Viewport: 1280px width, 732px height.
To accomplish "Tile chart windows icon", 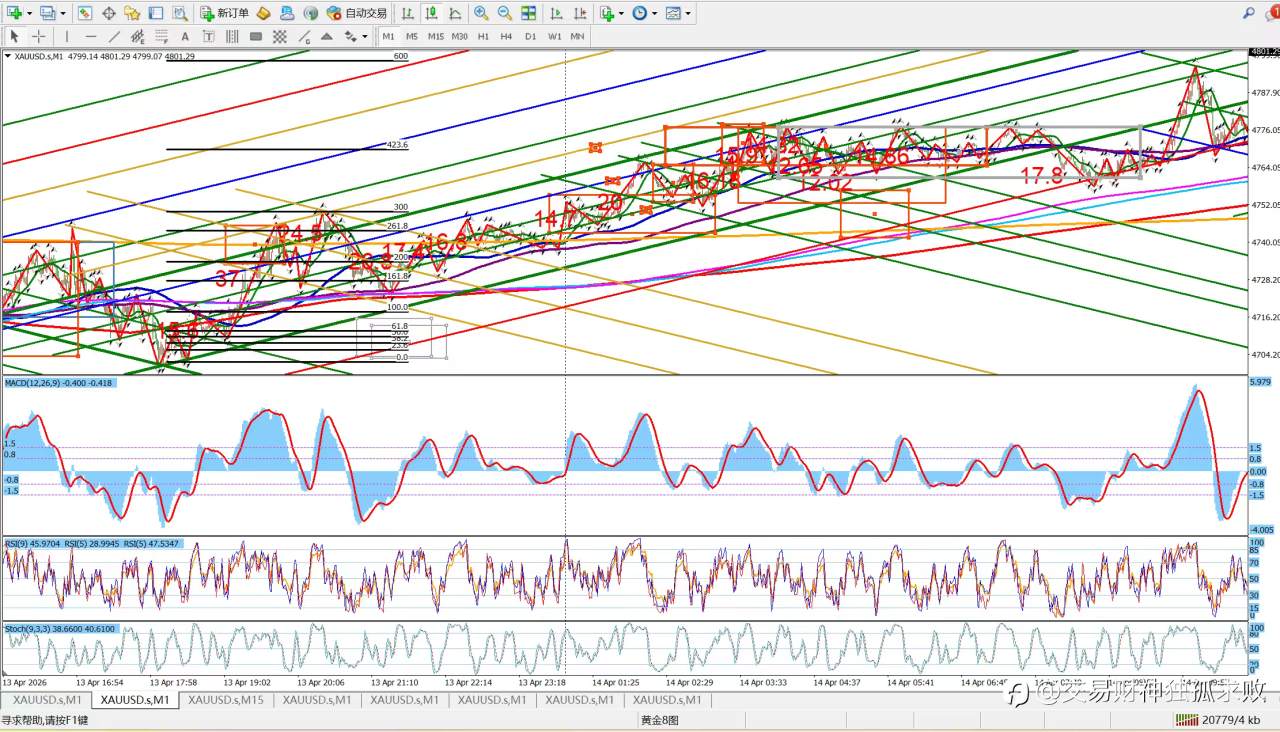I will click(x=528, y=13).
